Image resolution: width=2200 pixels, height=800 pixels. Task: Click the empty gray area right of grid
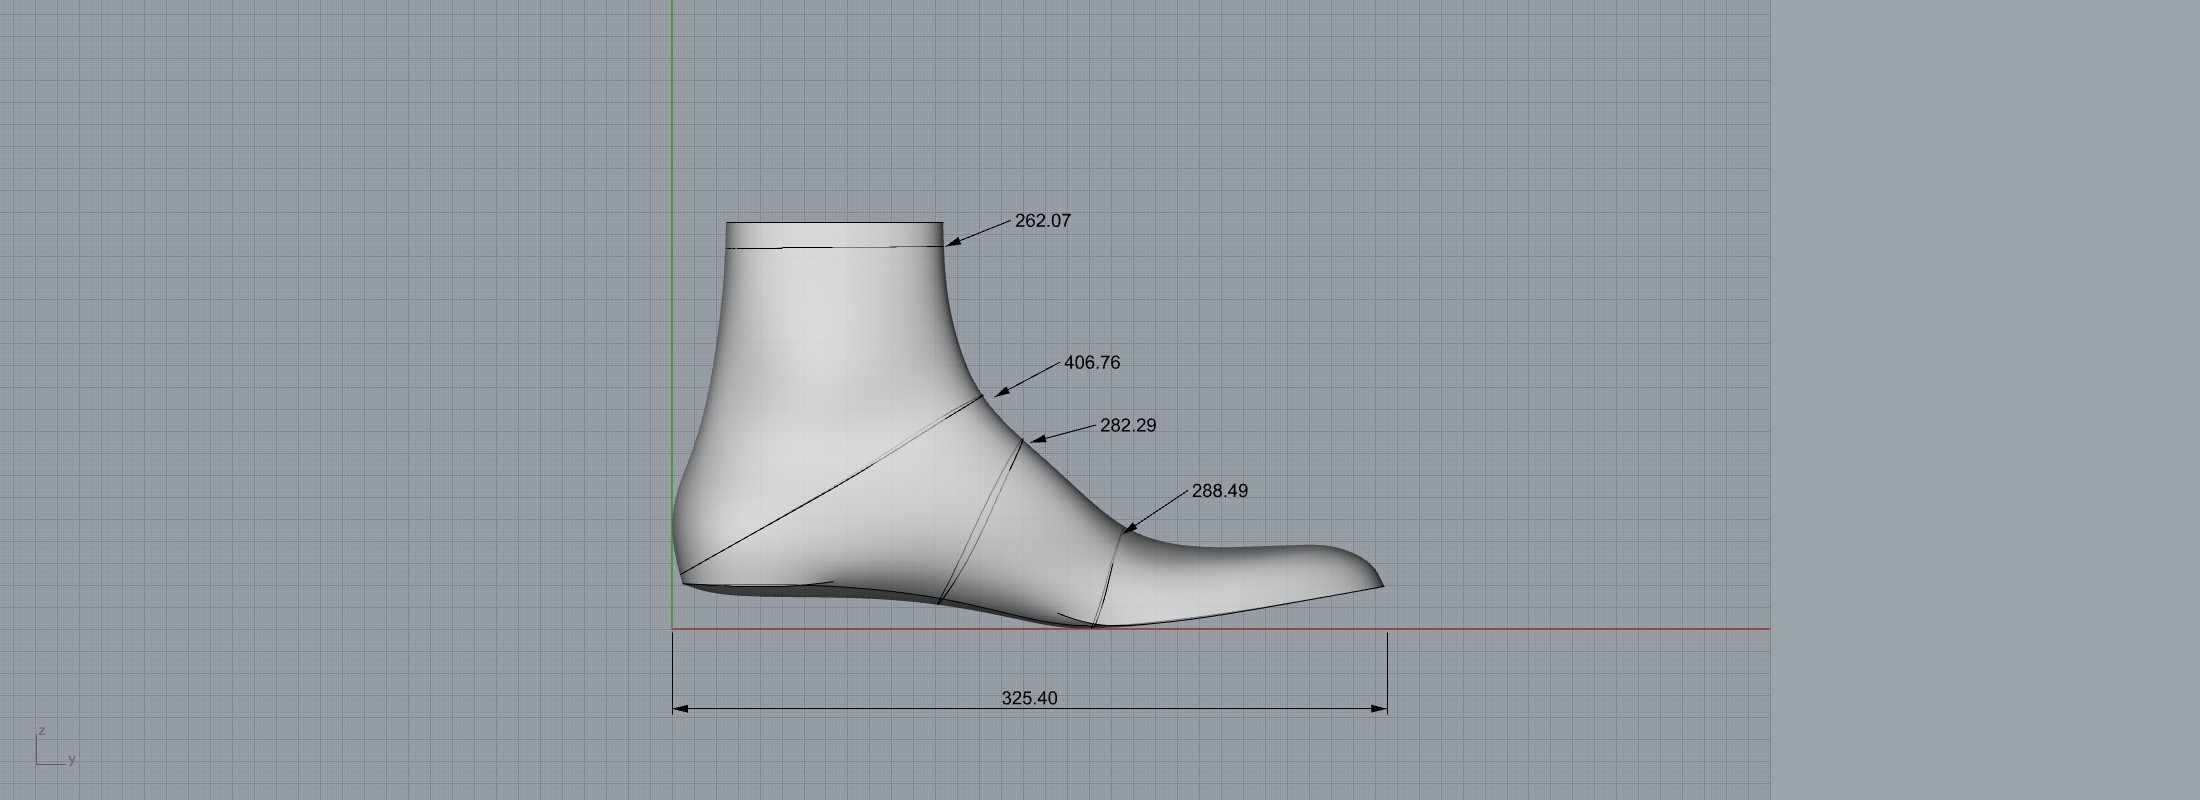click(1980, 400)
